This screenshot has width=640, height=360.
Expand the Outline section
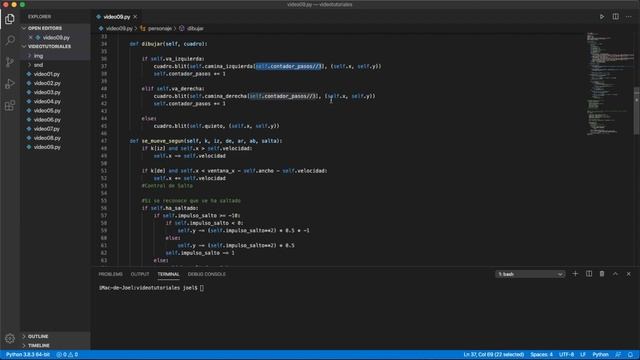click(38, 336)
